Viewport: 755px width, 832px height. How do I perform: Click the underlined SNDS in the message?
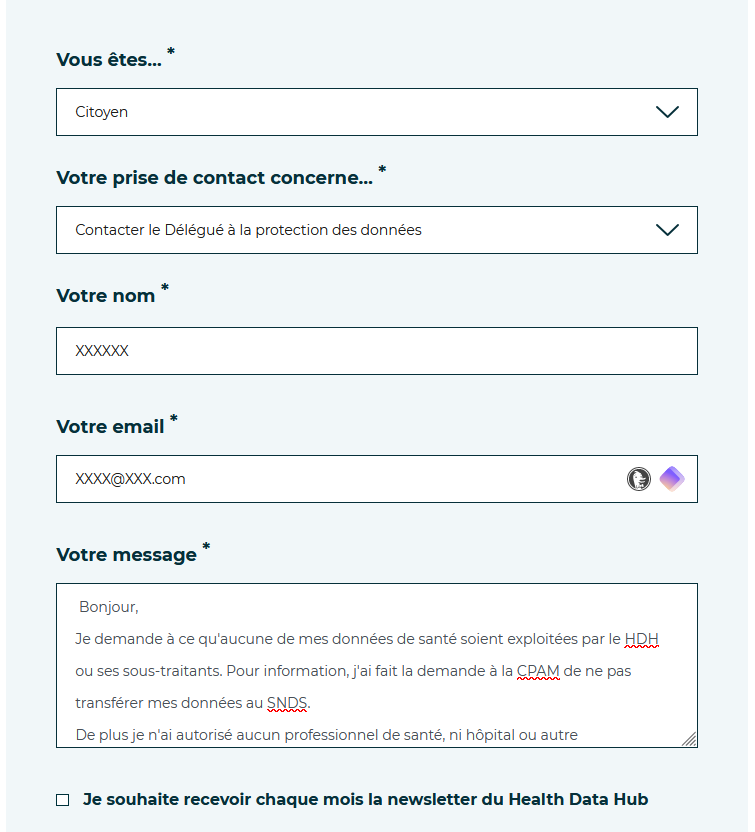tap(288, 703)
